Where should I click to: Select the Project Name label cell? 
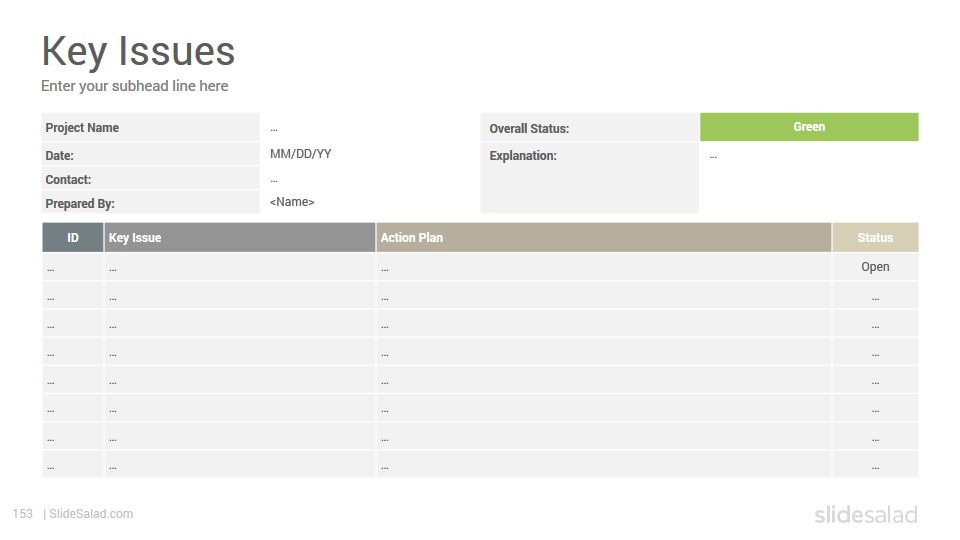[151, 127]
